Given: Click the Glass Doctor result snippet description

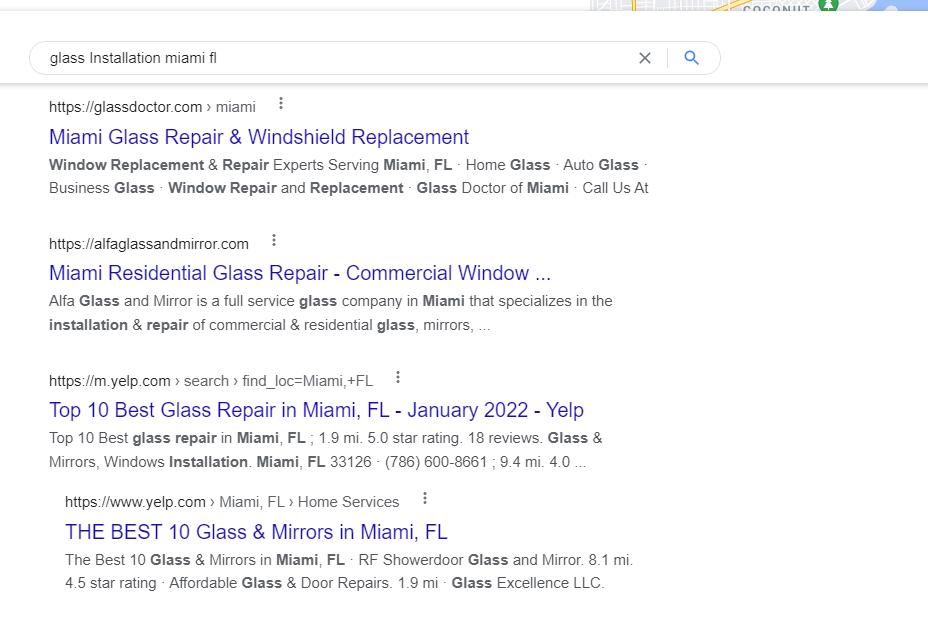Looking at the screenshot, I should (x=349, y=176).
